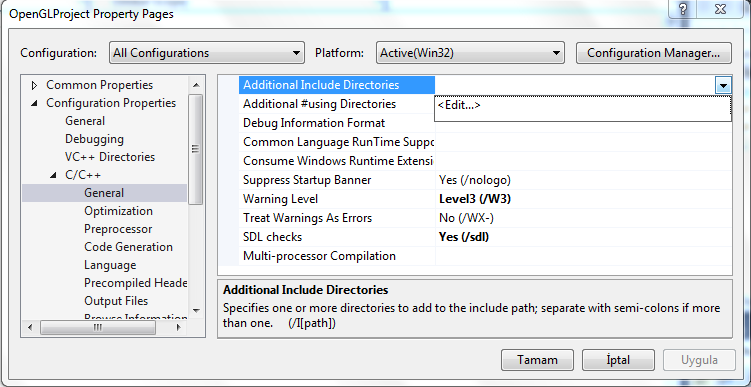Select Optimization in the tree

[x=118, y=211]
